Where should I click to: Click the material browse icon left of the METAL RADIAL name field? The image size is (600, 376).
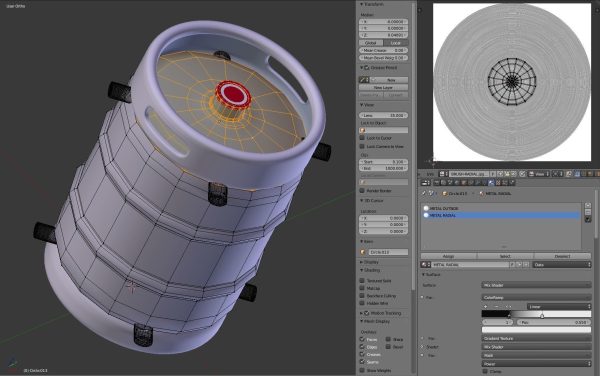(425, 264)
